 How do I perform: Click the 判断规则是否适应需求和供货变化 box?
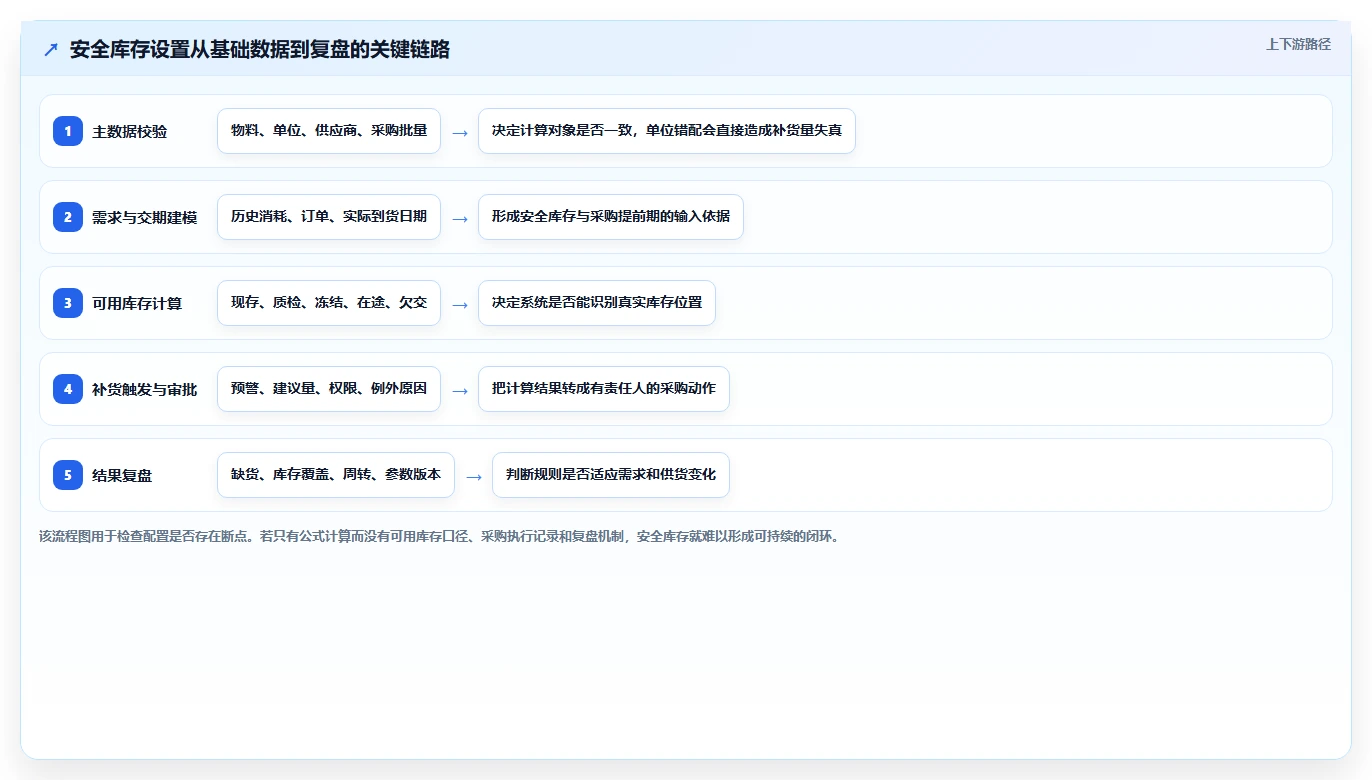(x=611, y=475)
